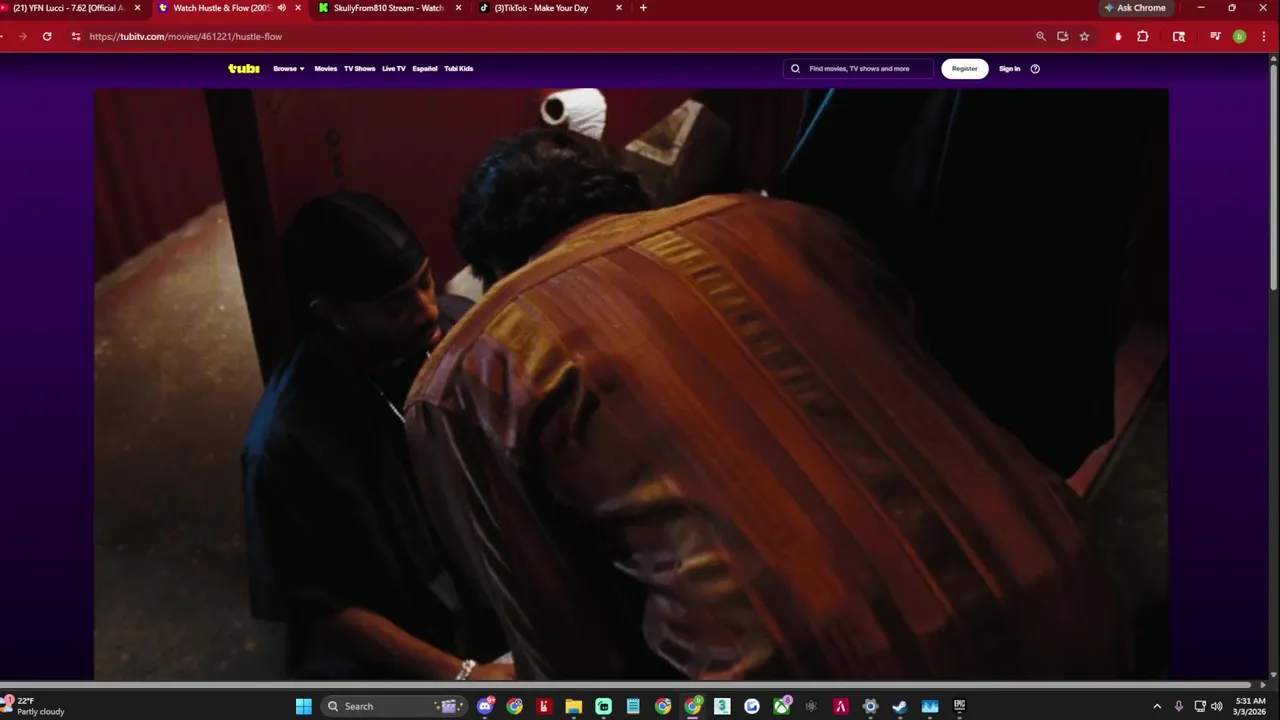Open Xbox app from taskbar
Viewport: 1280px width, 720px height.
782,706
